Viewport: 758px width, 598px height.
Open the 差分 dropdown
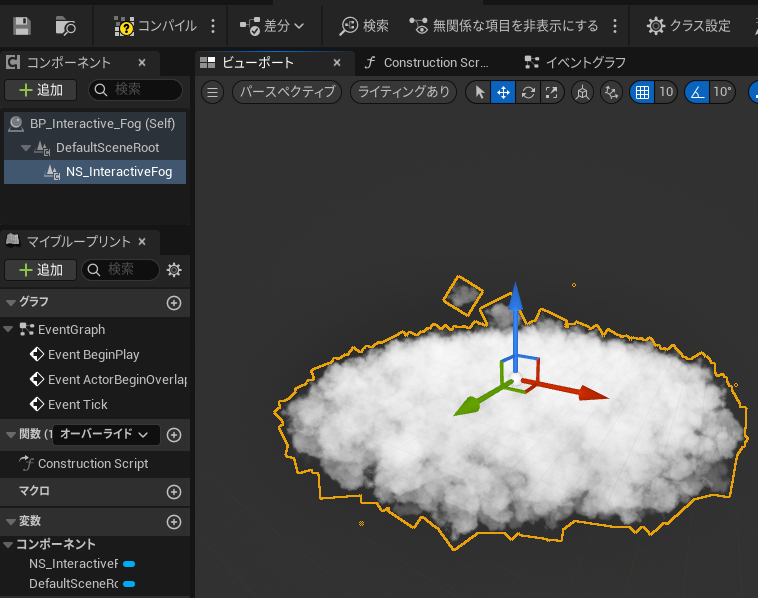click(273, 26)
